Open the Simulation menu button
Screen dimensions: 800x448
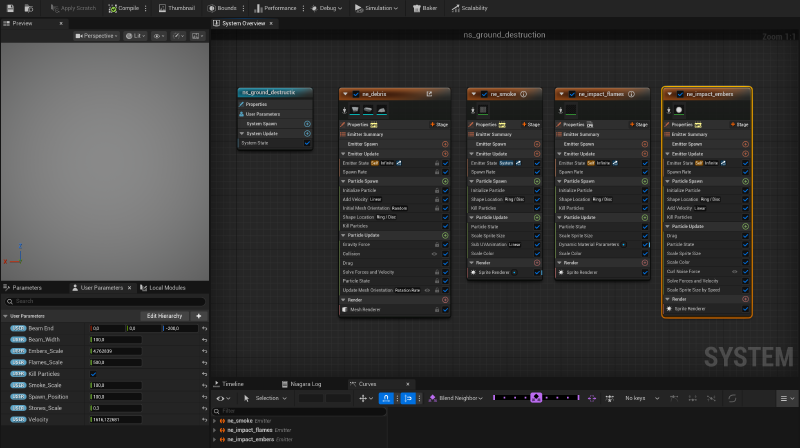click(x=375, y=7)
